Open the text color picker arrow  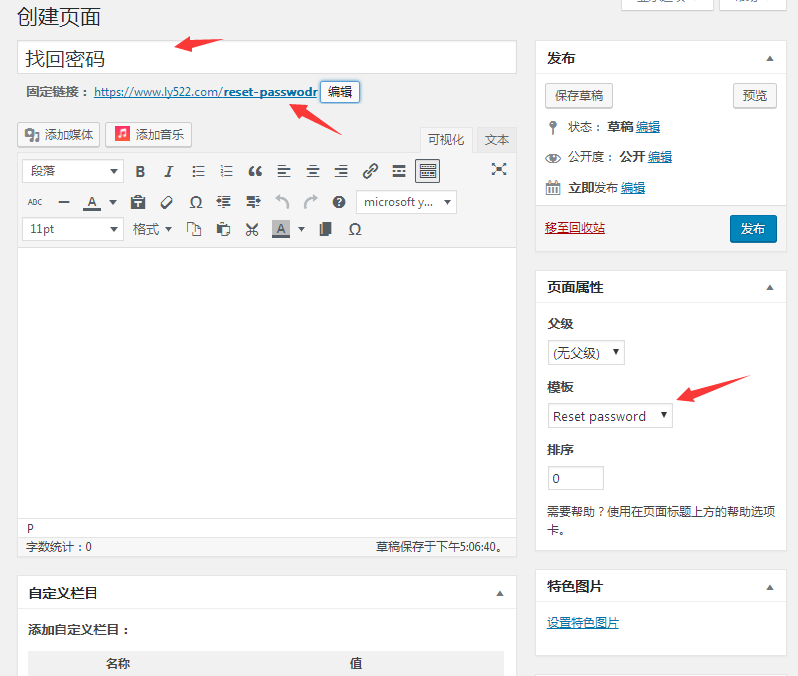[112, 202]
